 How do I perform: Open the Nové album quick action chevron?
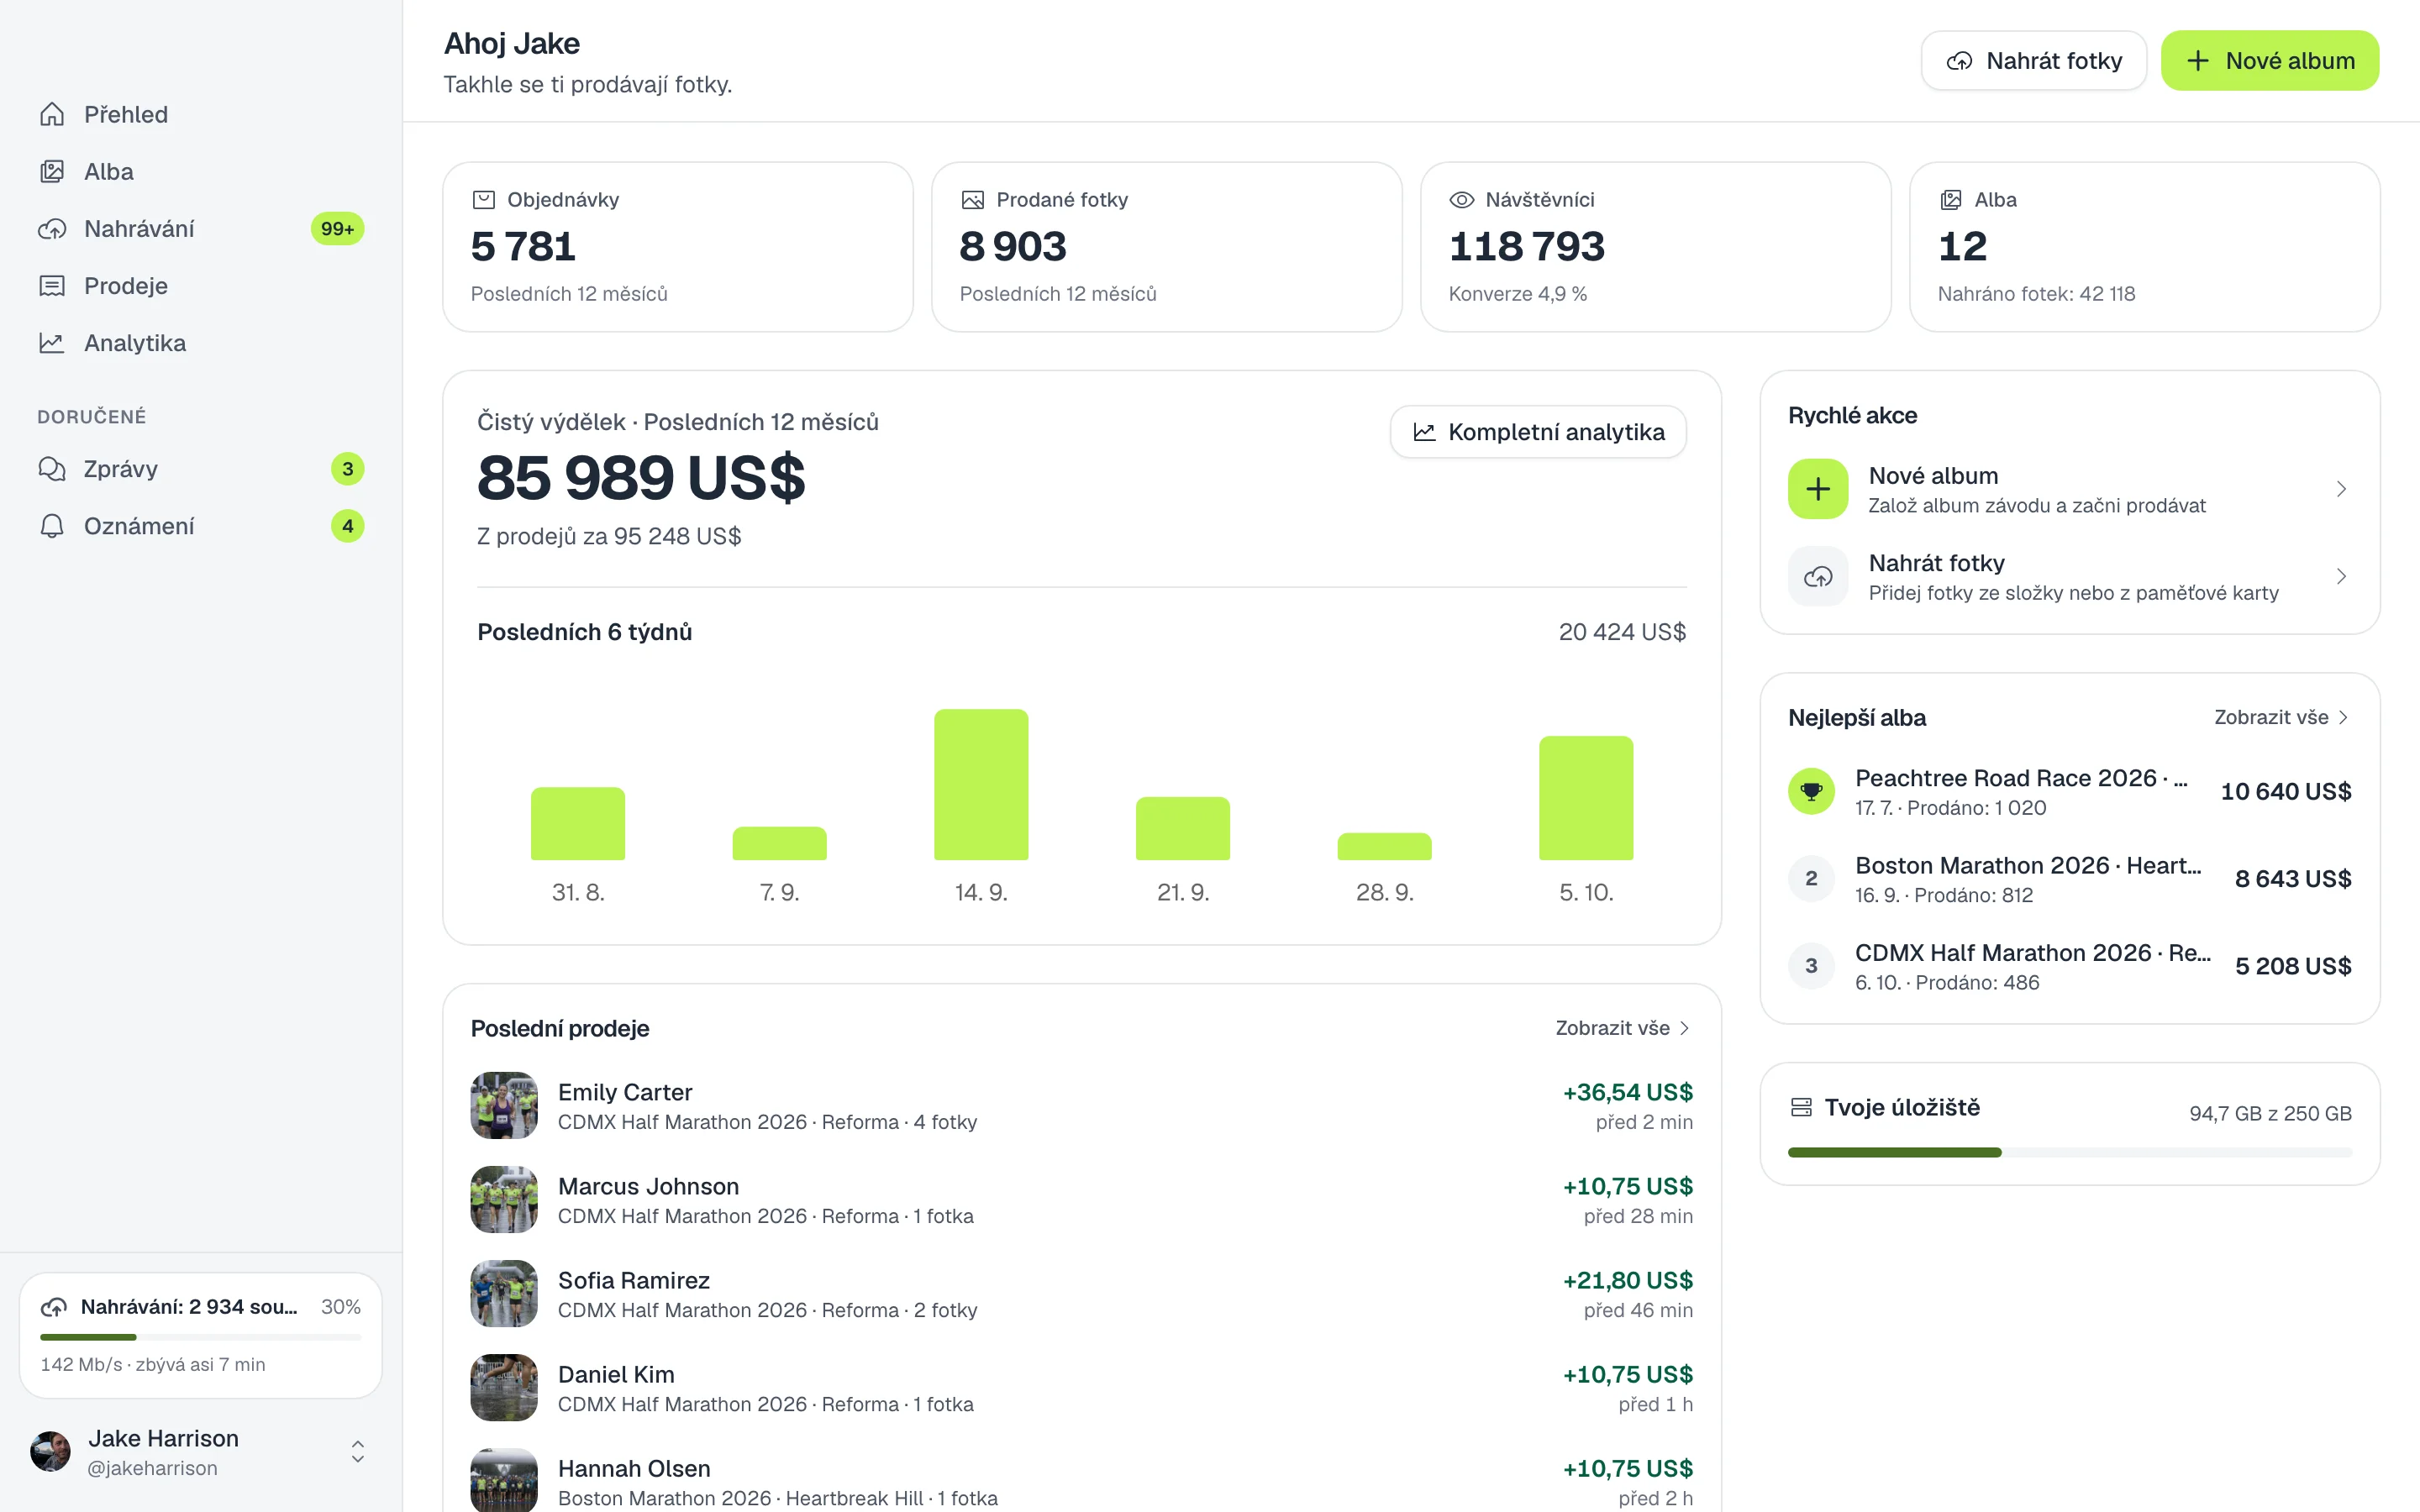pyautogui.click(x=2340, y=489)
